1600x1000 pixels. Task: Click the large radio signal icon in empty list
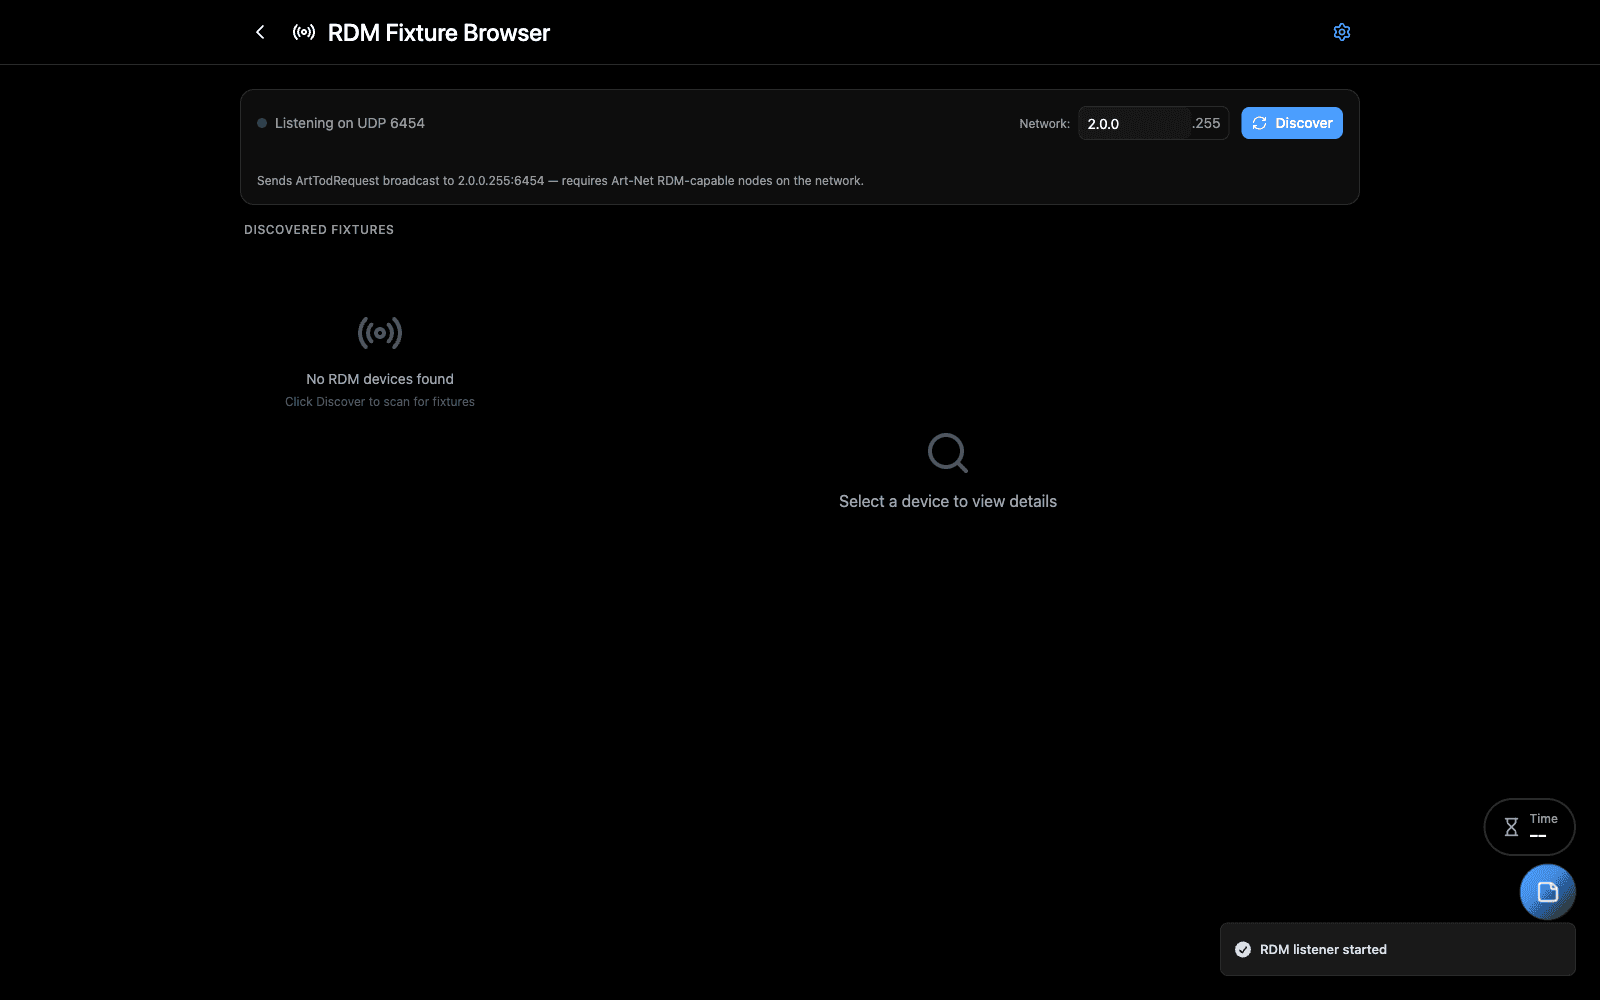(380, 333)
